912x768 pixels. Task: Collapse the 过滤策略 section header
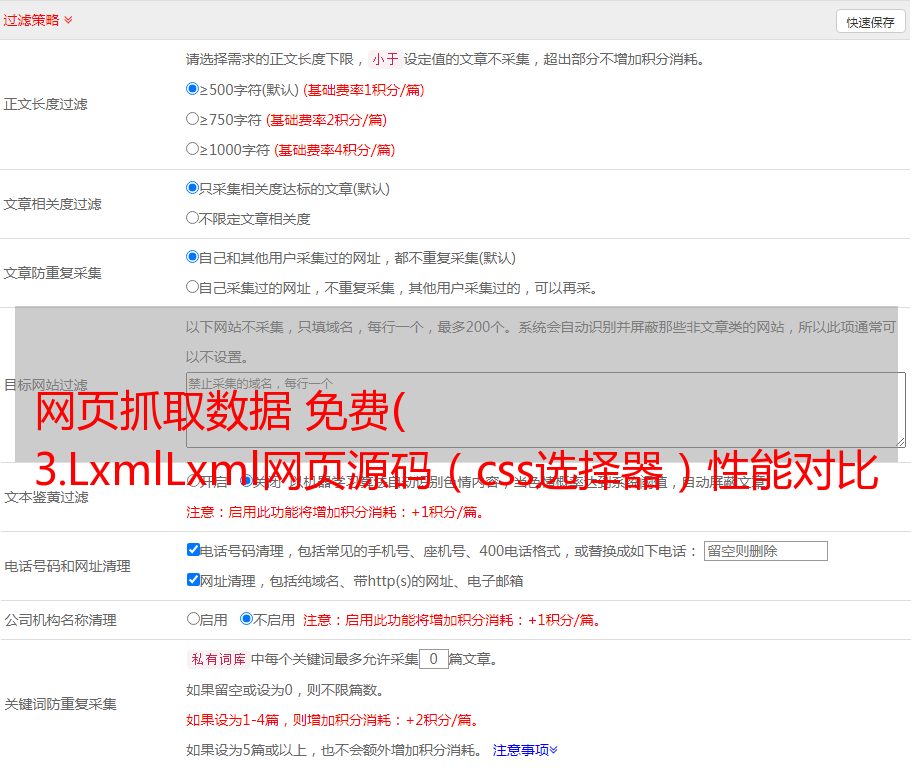[x=38, y=20]
